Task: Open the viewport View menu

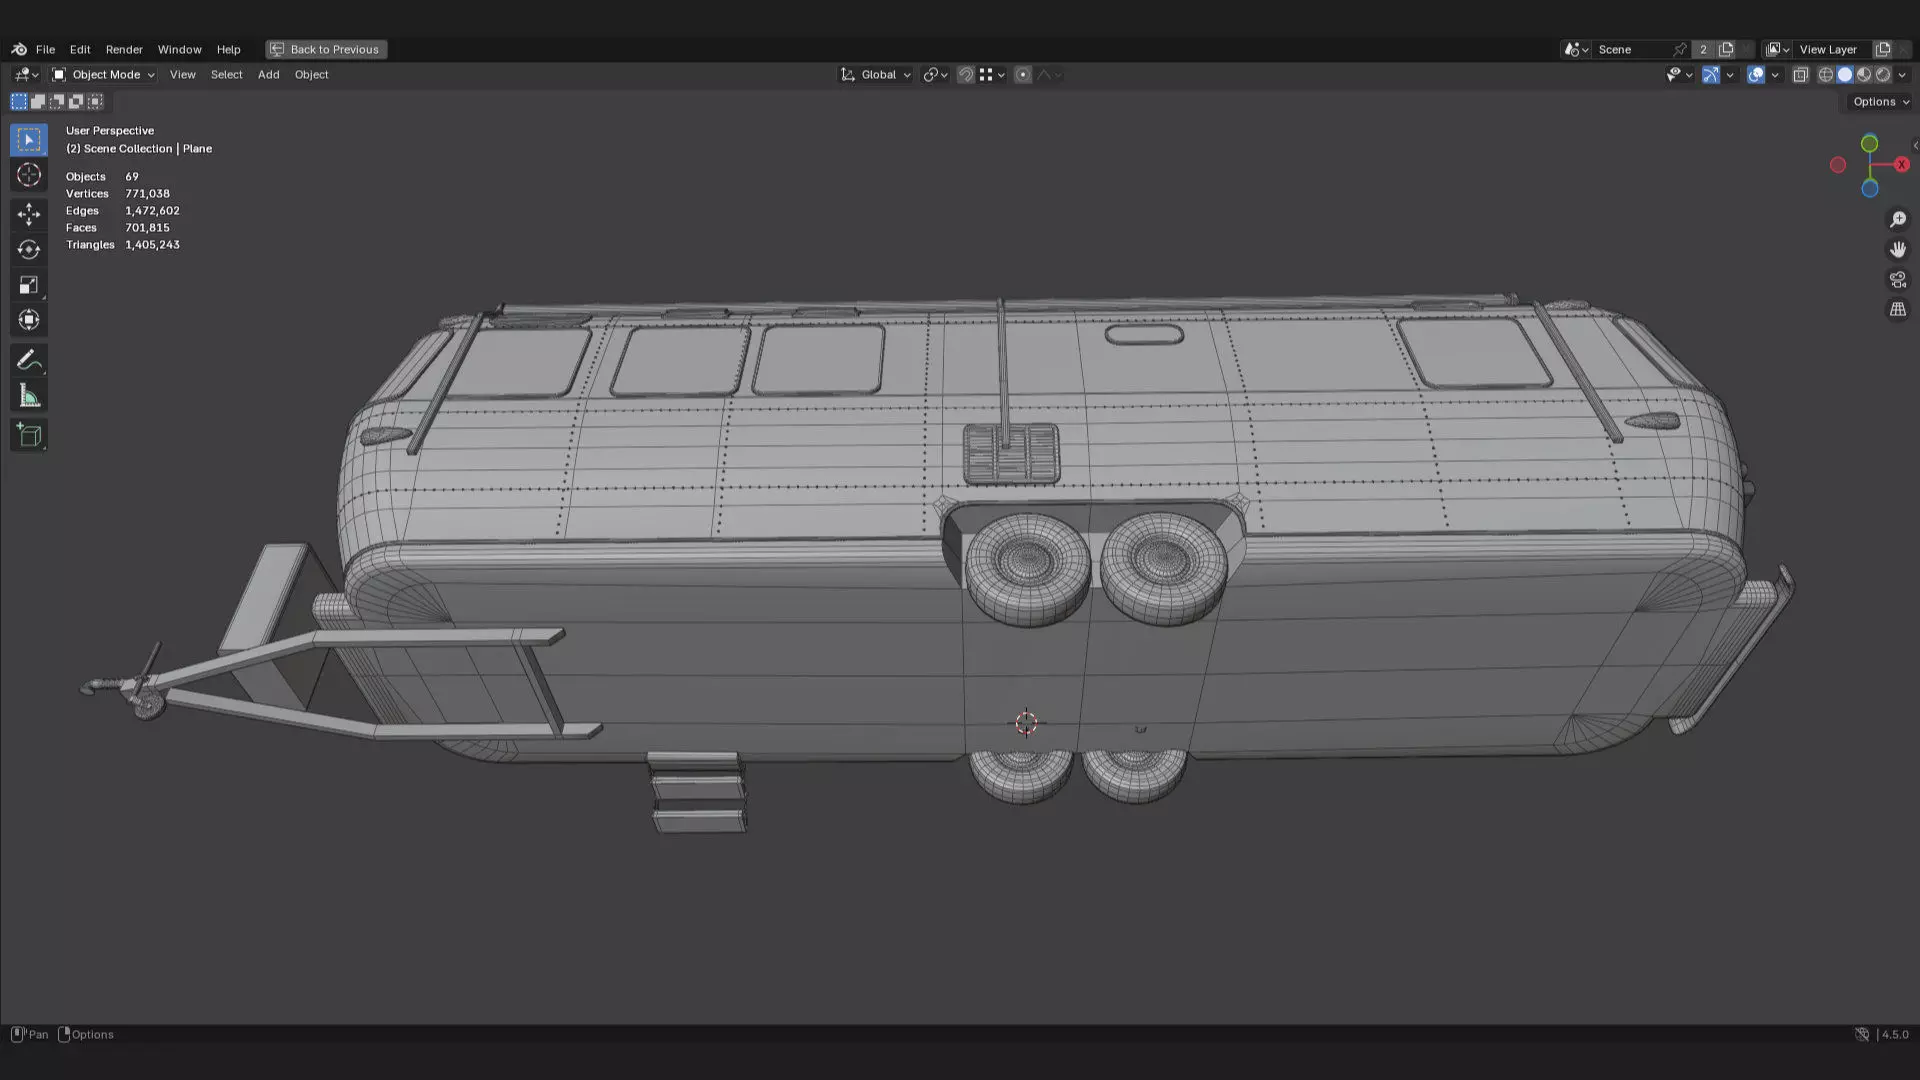Action: pos(182,75)
